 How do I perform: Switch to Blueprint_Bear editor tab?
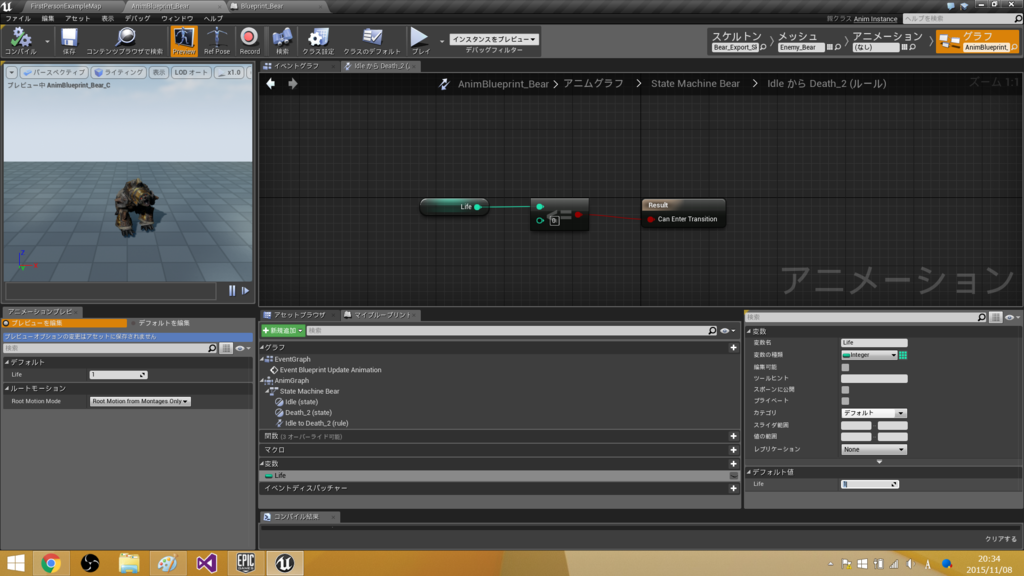click(x=262, y=6)
